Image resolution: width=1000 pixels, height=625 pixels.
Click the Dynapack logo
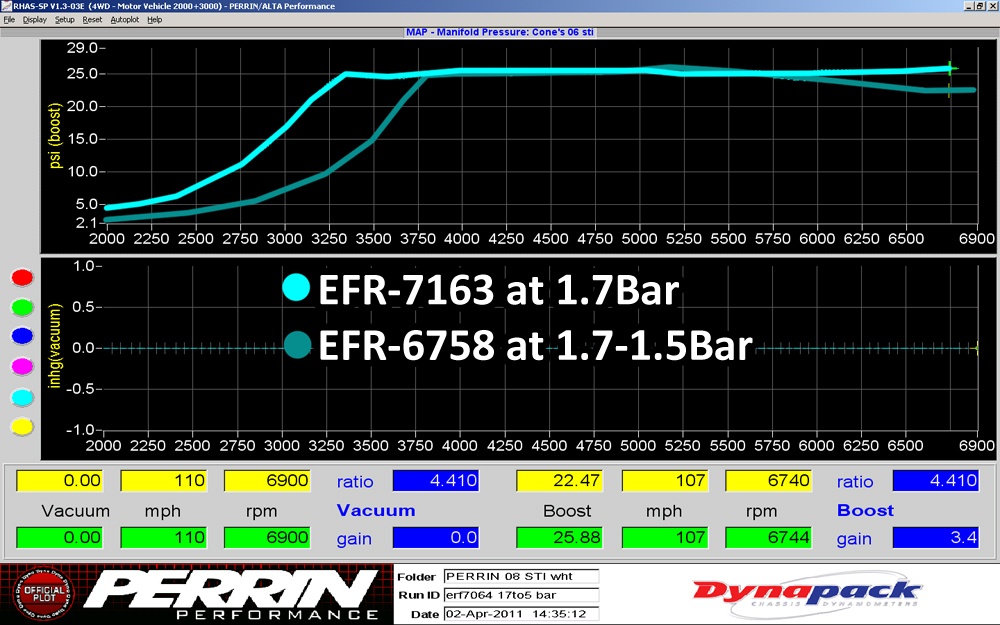[x=807, y=593]
